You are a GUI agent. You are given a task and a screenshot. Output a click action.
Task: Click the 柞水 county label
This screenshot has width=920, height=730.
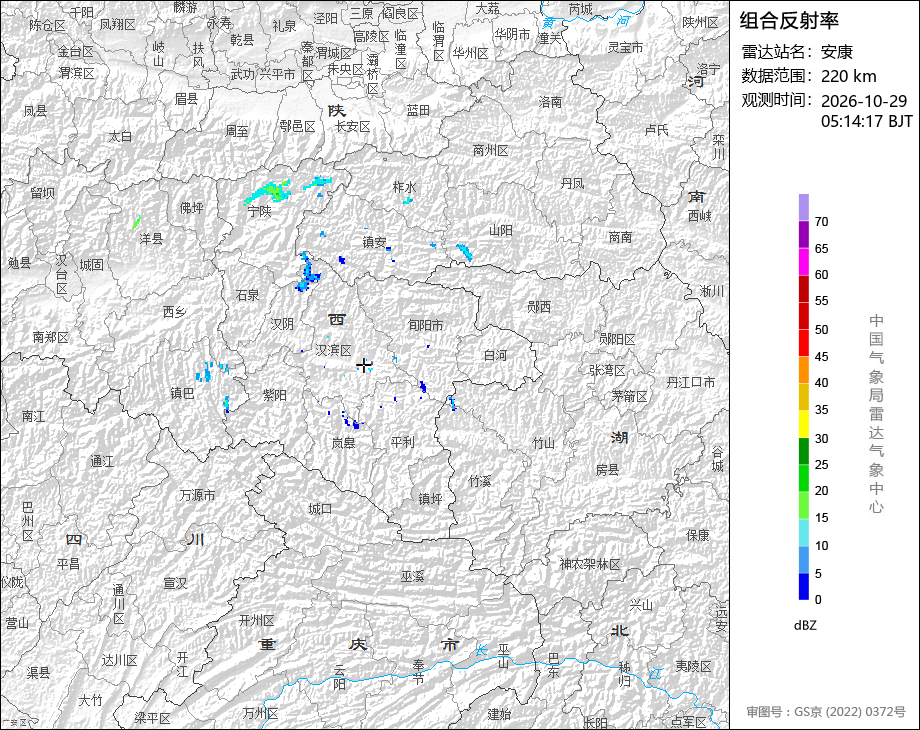tap(404, 187)
